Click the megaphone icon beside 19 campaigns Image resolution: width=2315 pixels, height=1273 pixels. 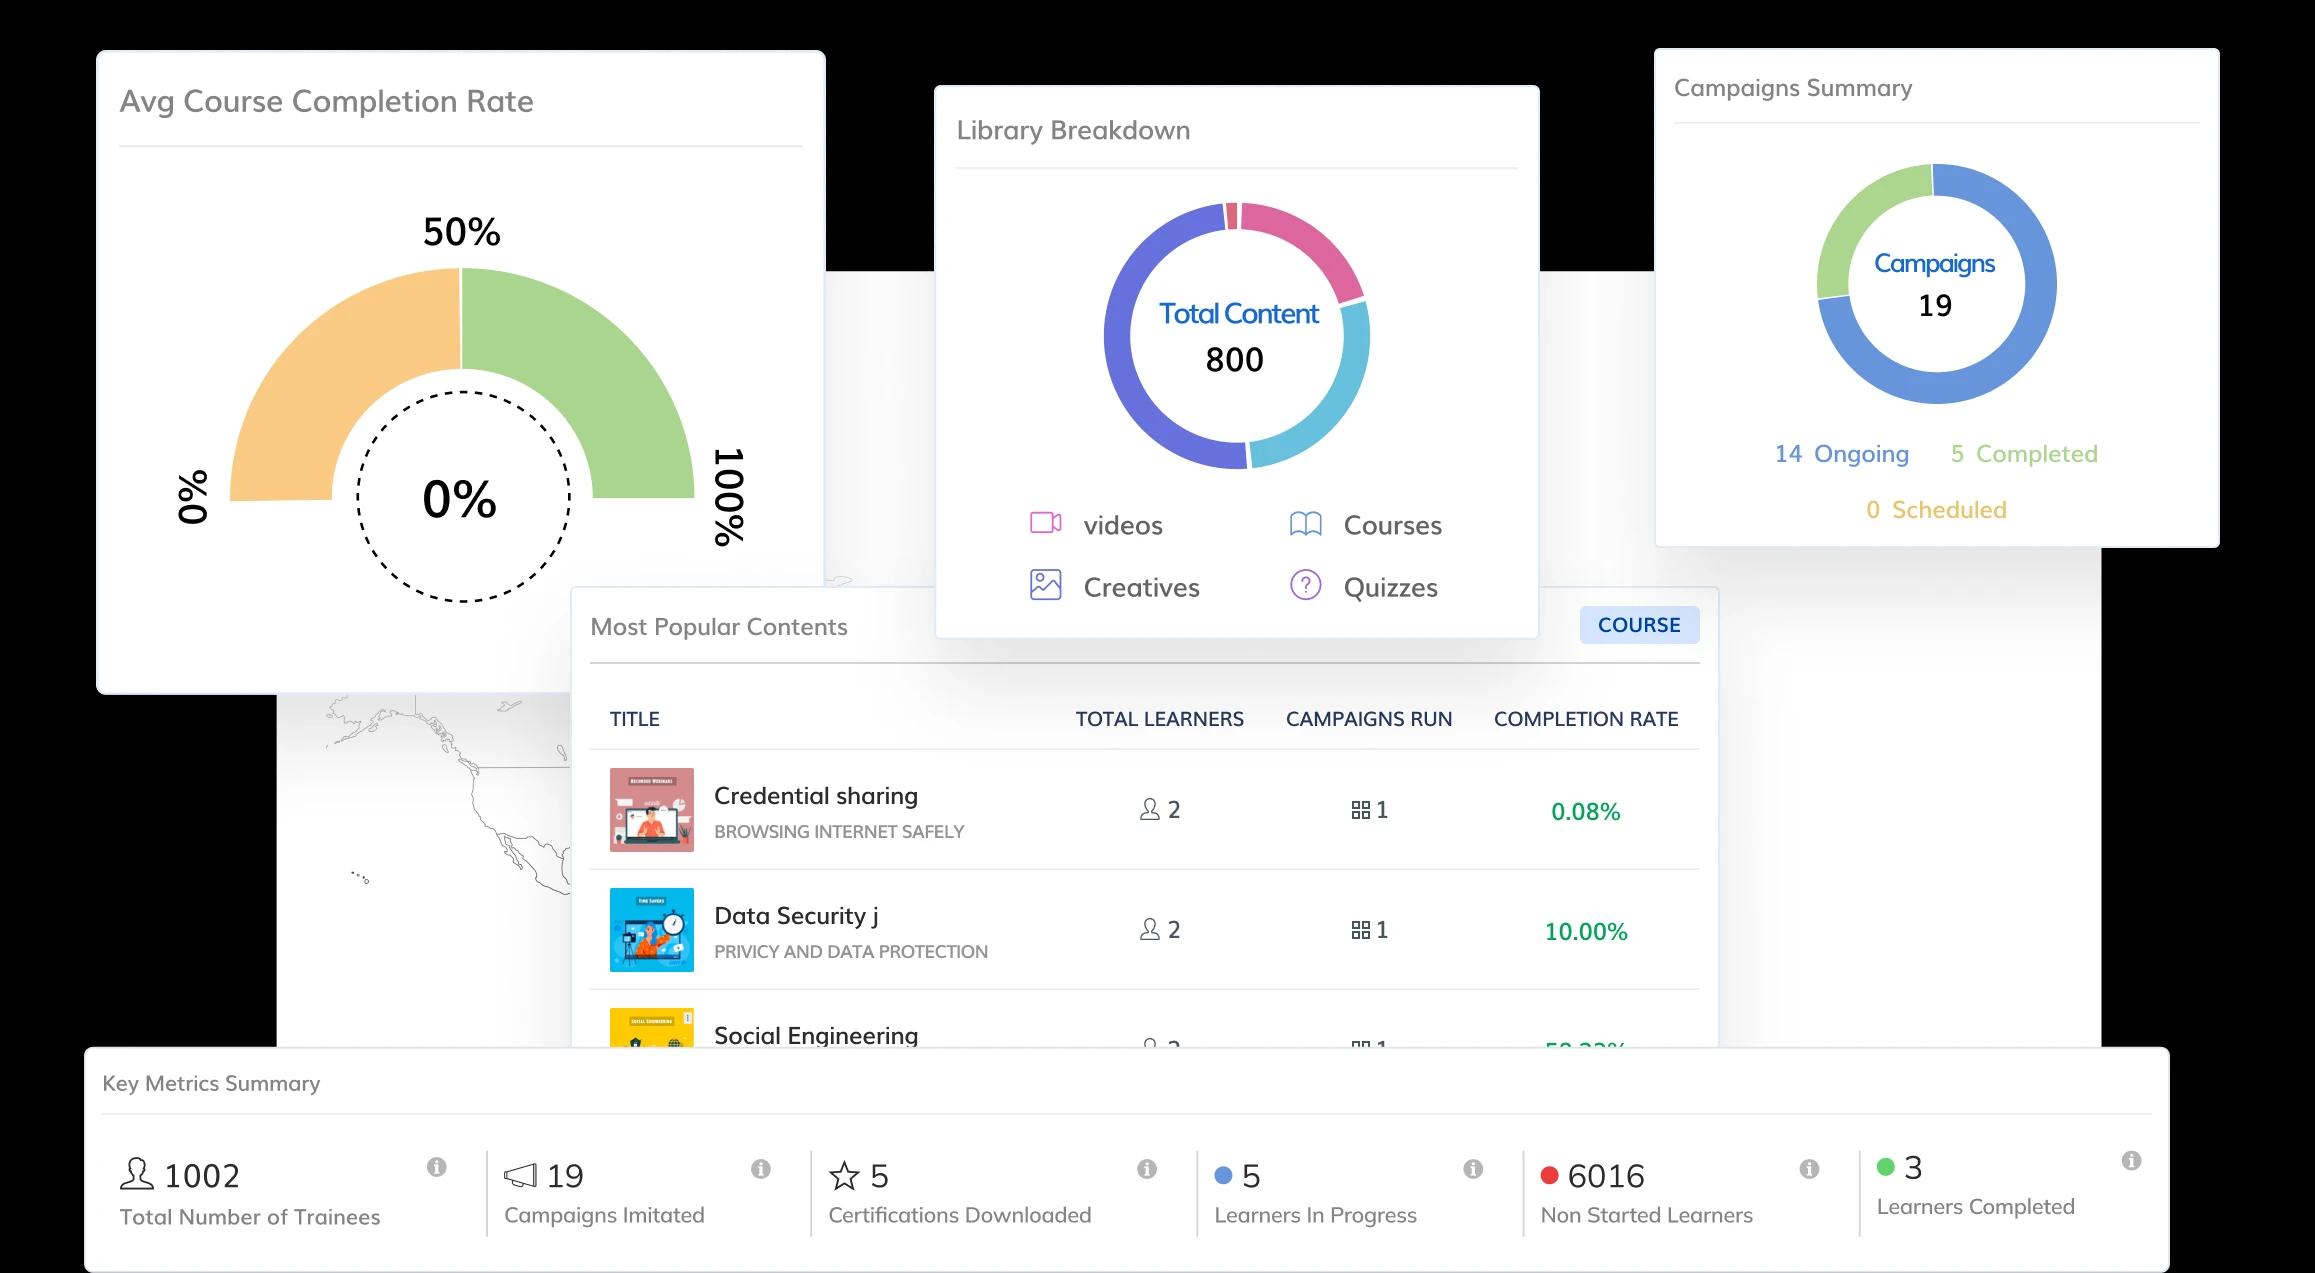tap(520, 1176)
